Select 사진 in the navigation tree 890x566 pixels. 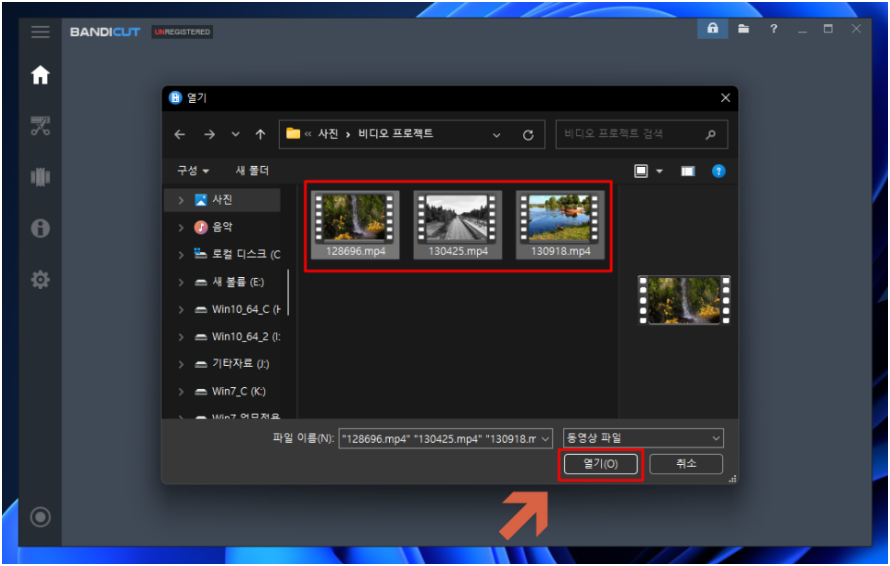coord(222,200)
